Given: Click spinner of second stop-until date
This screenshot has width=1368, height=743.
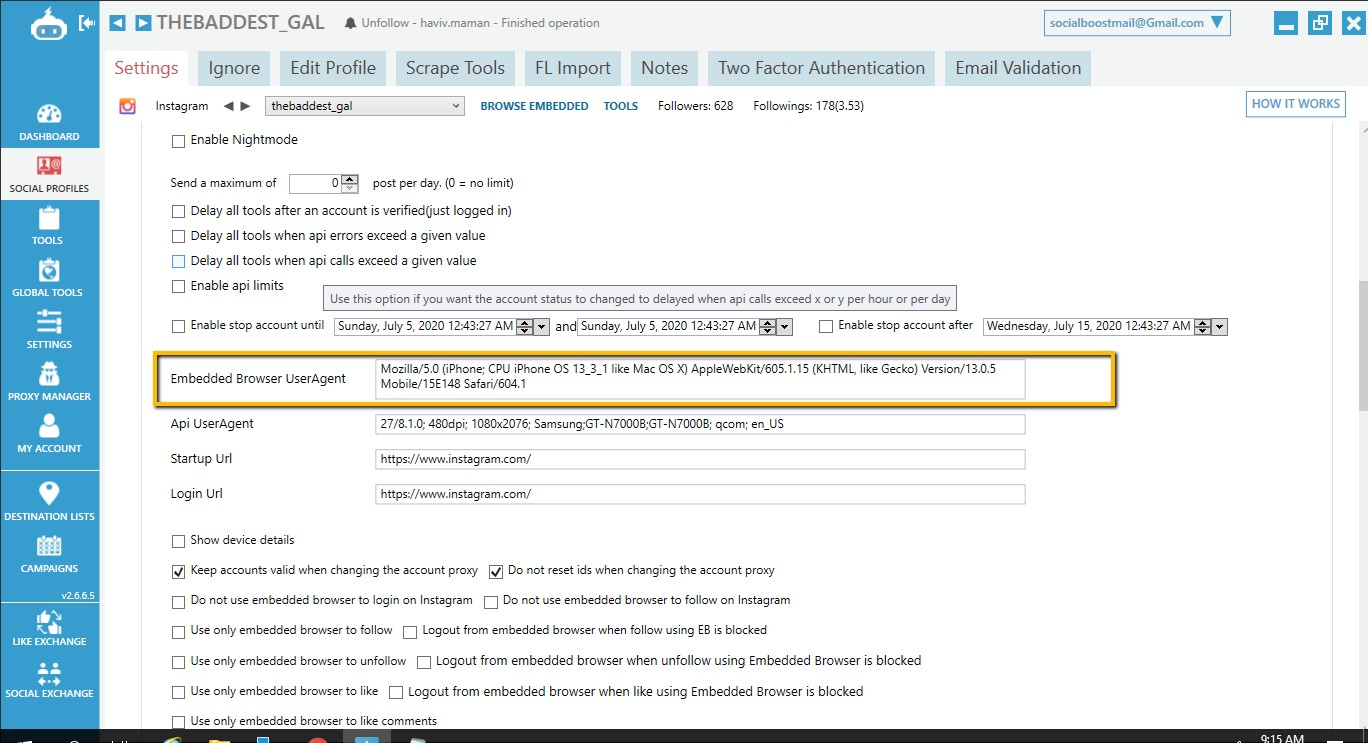Looking at the screenshot, I should click(x=768, y=326).
